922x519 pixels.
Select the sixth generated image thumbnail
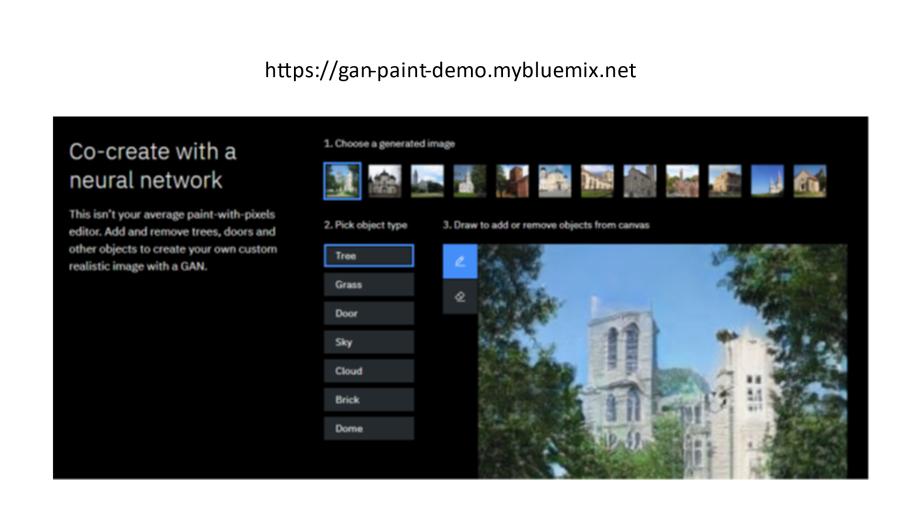555,181
